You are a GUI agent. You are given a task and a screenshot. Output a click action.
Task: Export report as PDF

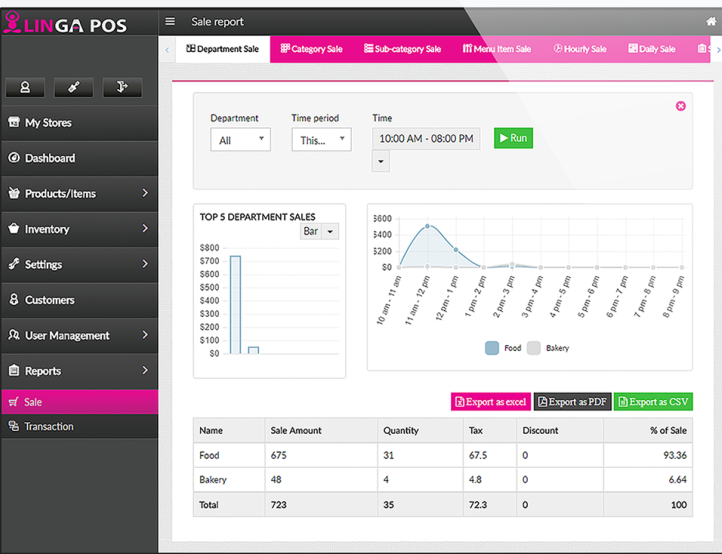click(x=573, y=402)
